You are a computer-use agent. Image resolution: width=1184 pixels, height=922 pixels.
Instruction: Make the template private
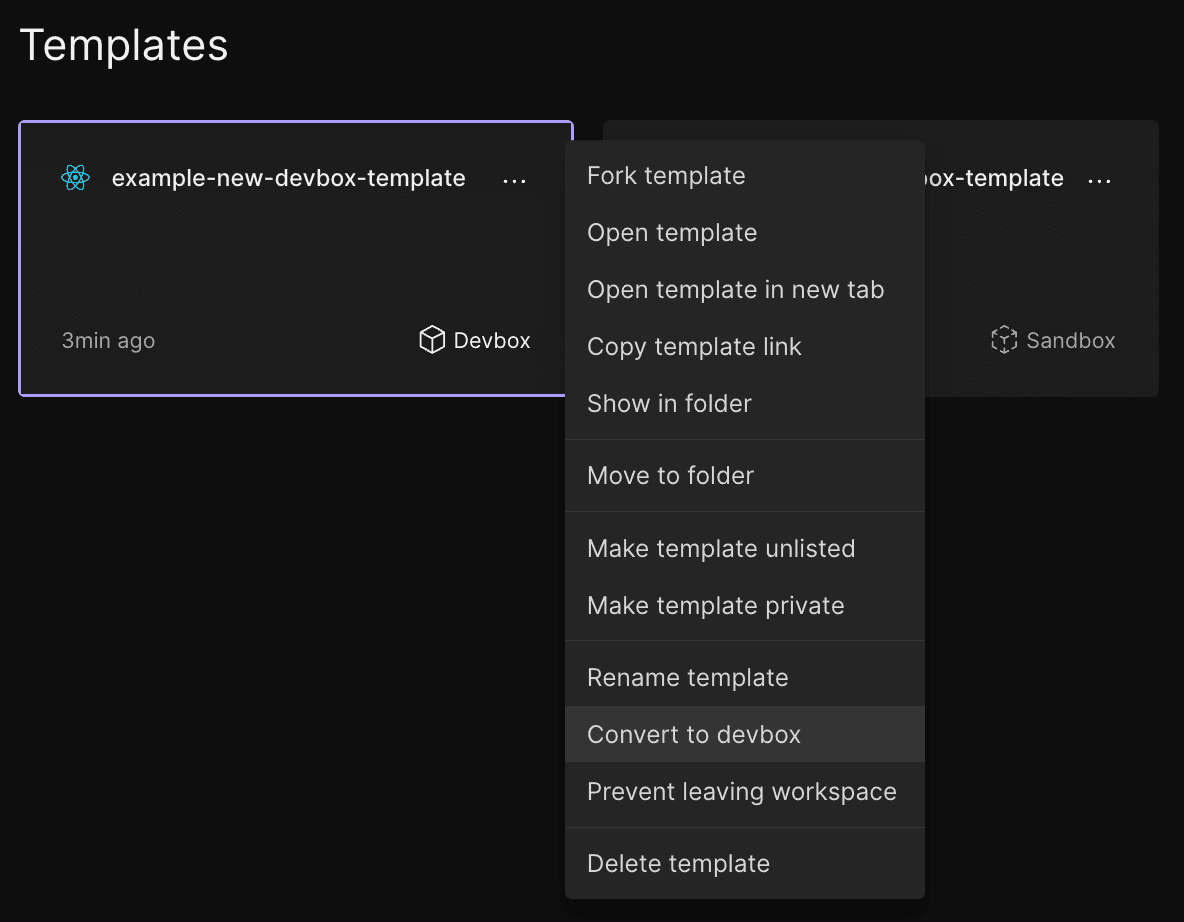click(x=715, y=605)
